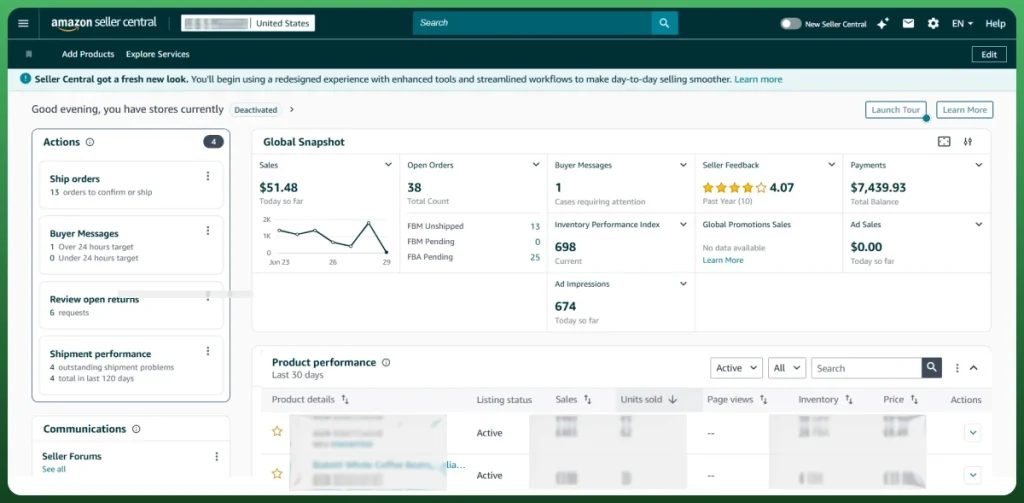Follow the Learn more link in banner
Screen dimensions: 1024x503
point(758,79)
